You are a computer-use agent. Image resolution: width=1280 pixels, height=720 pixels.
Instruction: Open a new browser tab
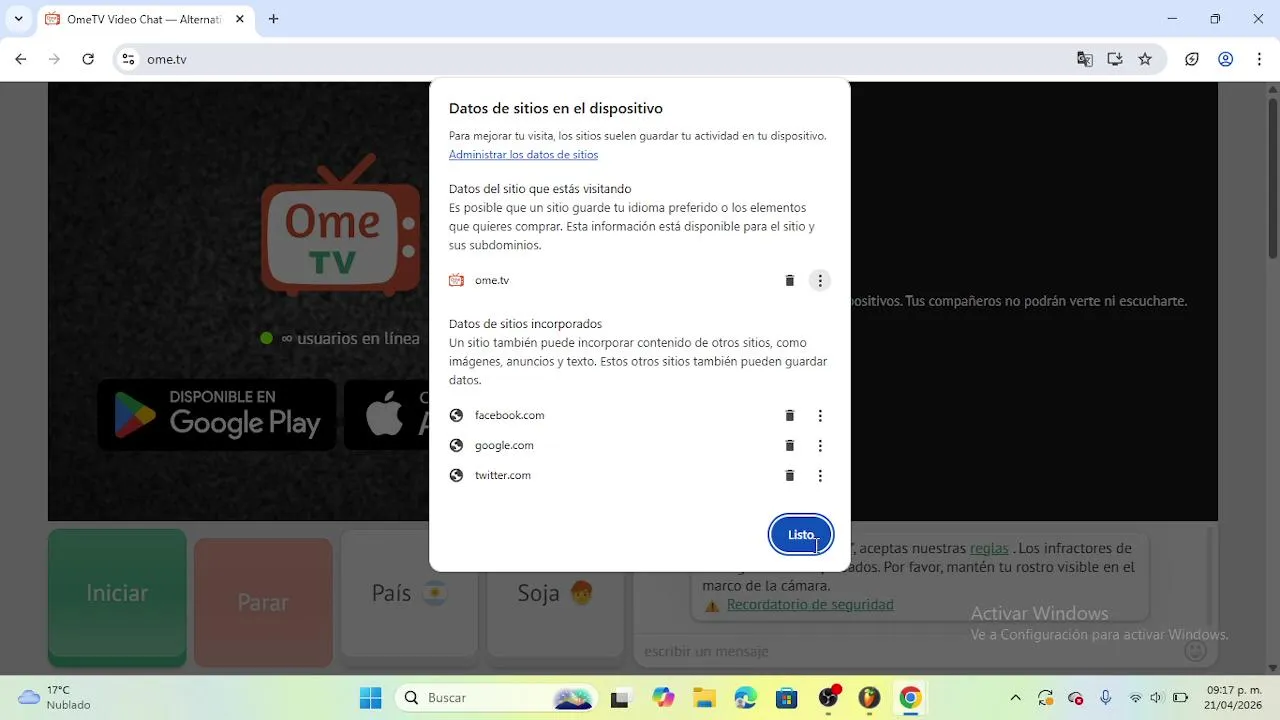(x=273, y=19)
